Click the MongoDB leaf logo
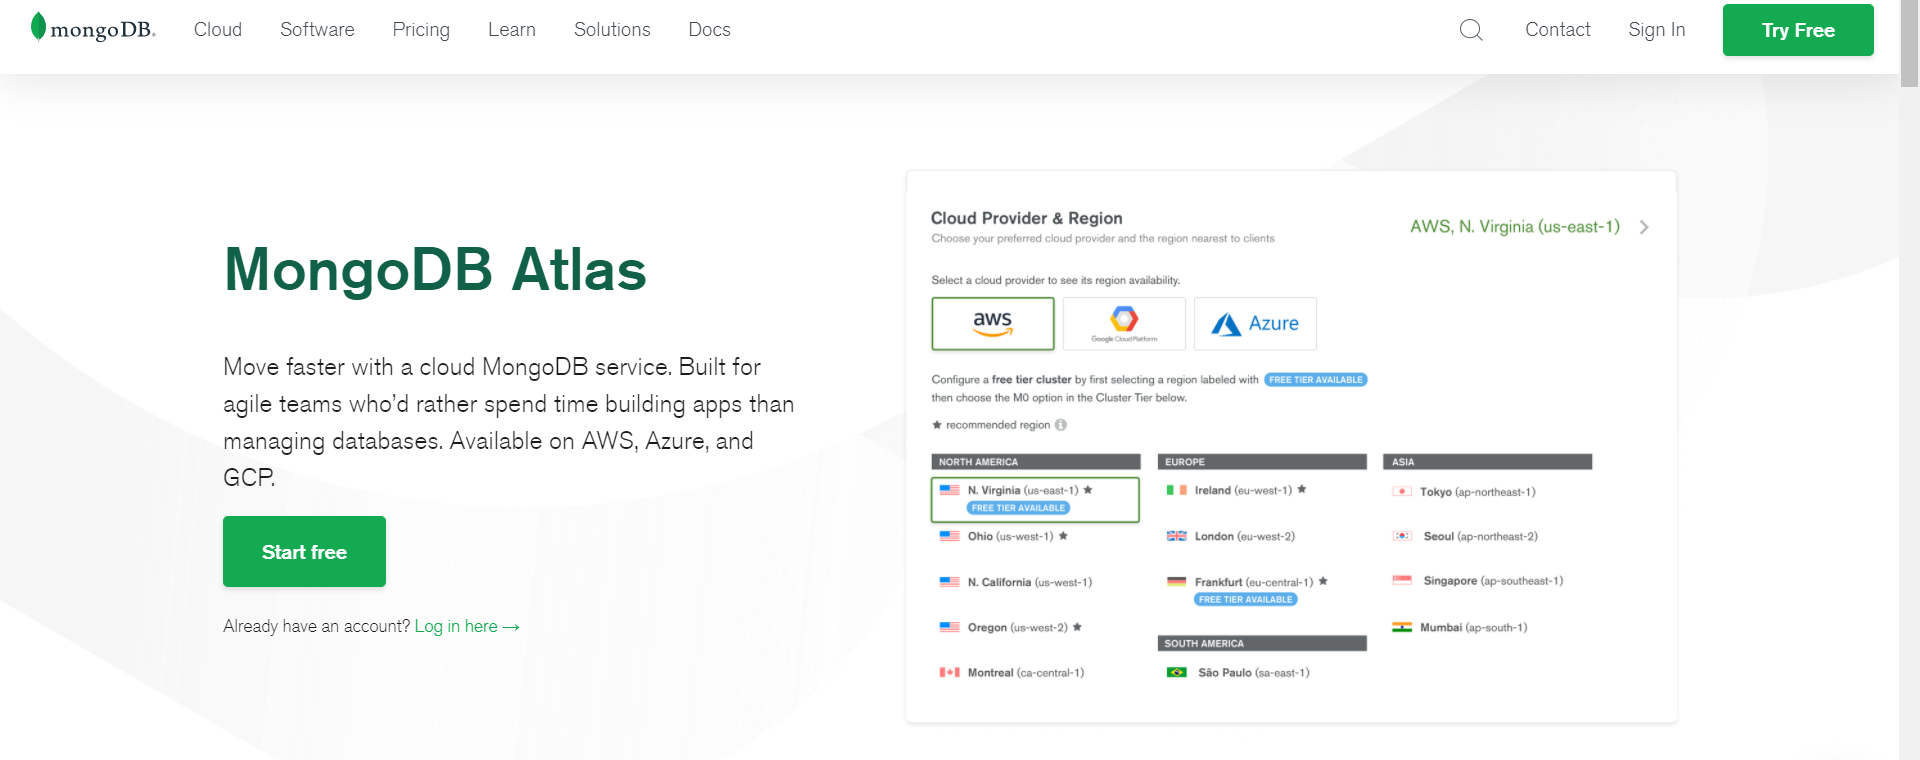Screen dimensions: 1920x760 click(x=38, y=27)
